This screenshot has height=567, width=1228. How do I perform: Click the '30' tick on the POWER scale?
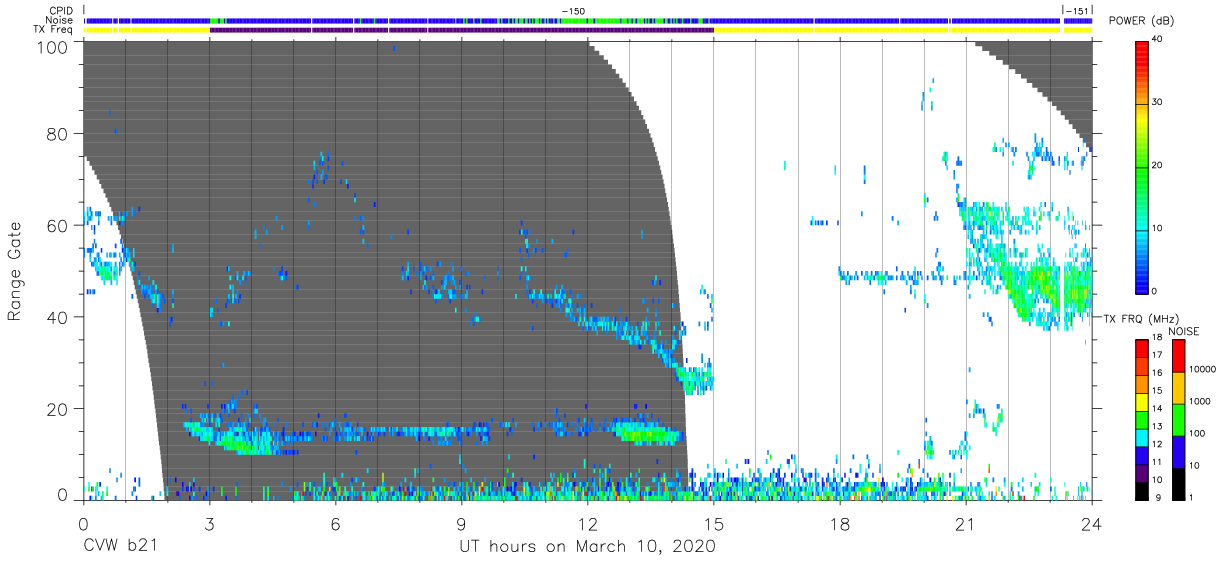1159,103
